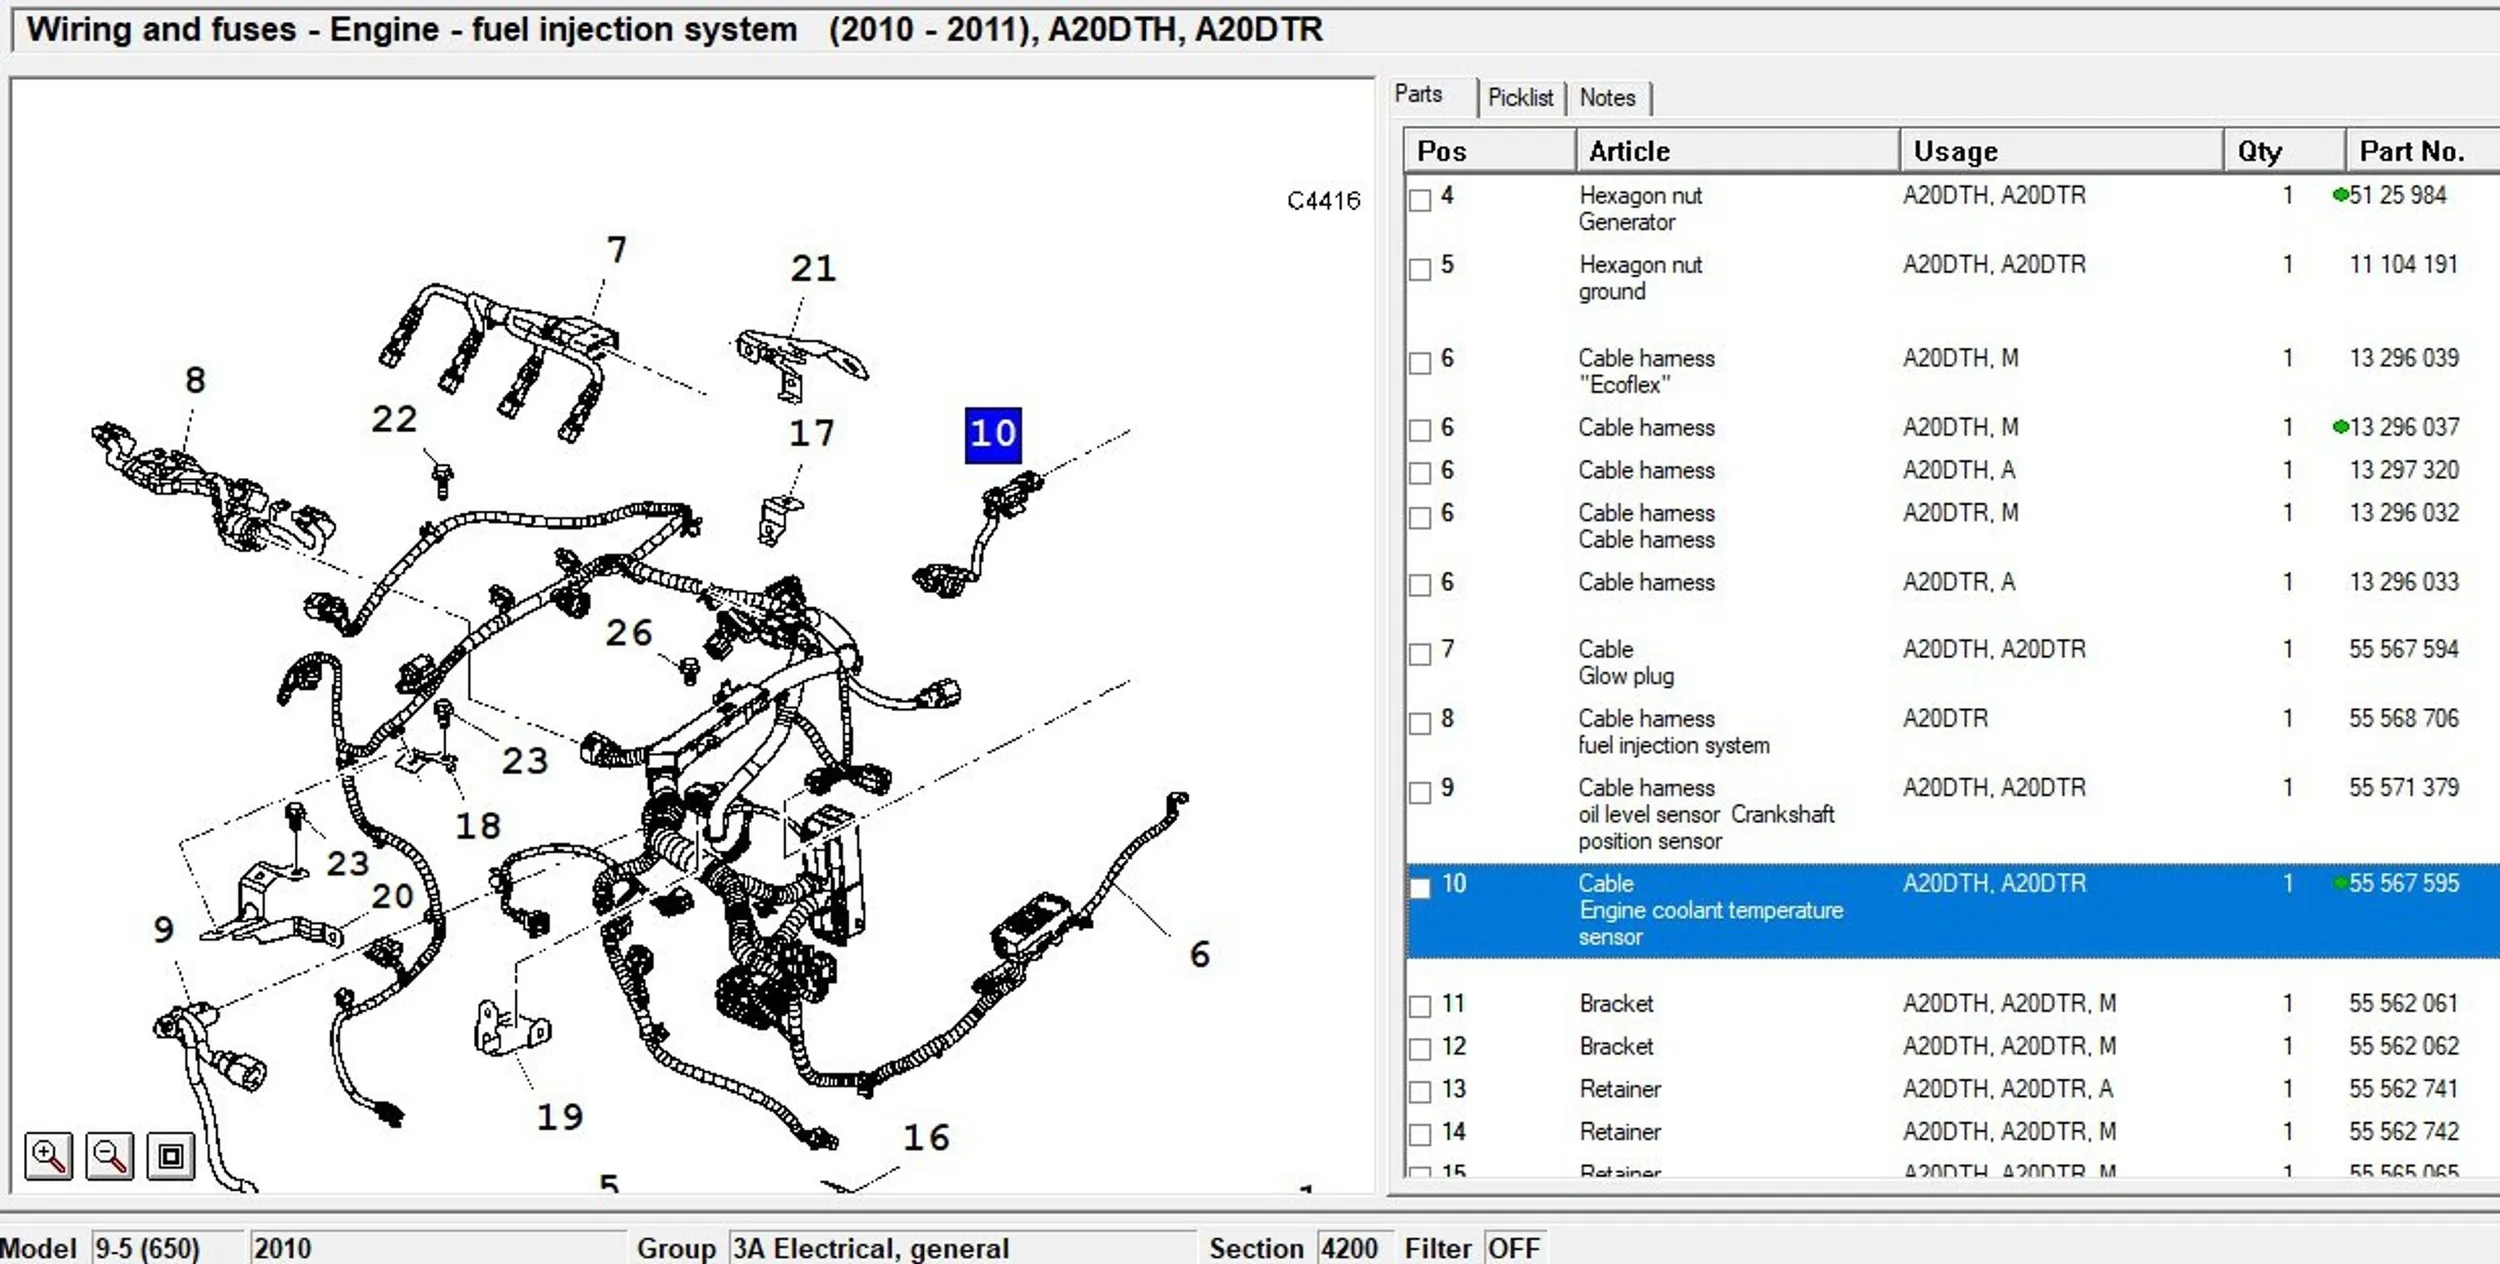Click green dot beside part 51 25 984
This screenshot has height=1264, width=2500.
2339,195
